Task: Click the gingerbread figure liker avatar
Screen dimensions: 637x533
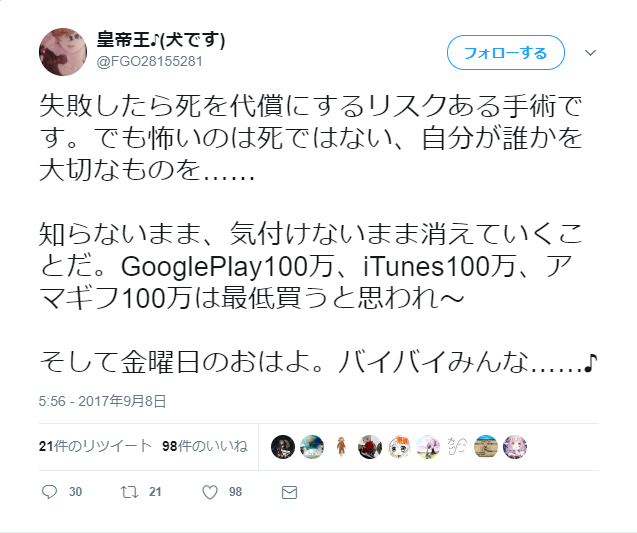Action: (x=341, y=447)
